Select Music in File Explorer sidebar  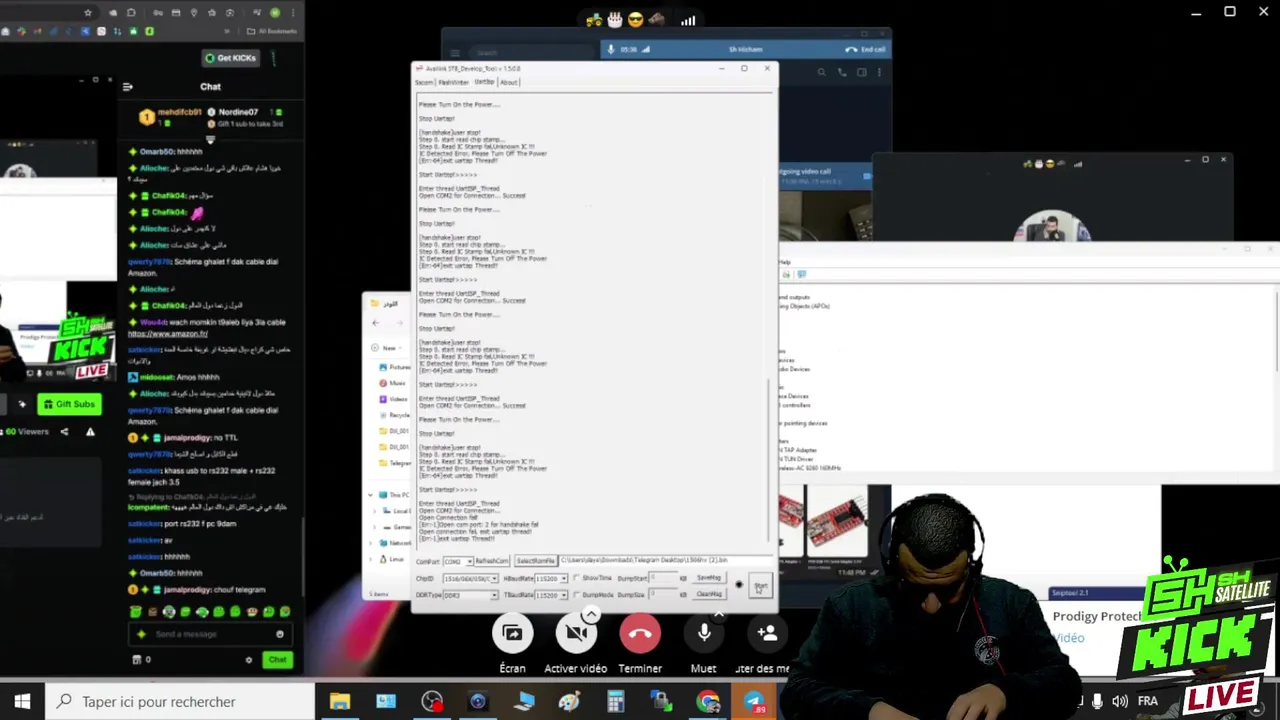click(393, 383)
